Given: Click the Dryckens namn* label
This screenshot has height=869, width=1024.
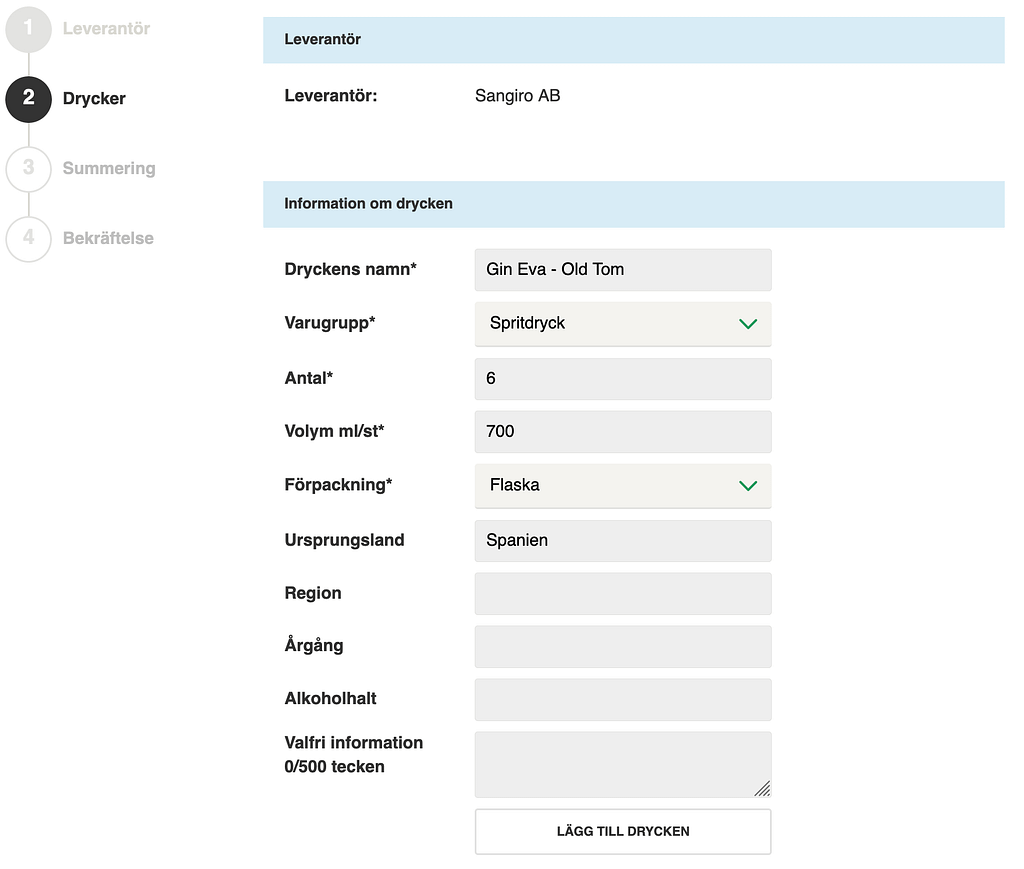Looking at the screenshot, I should coord(350,269).
